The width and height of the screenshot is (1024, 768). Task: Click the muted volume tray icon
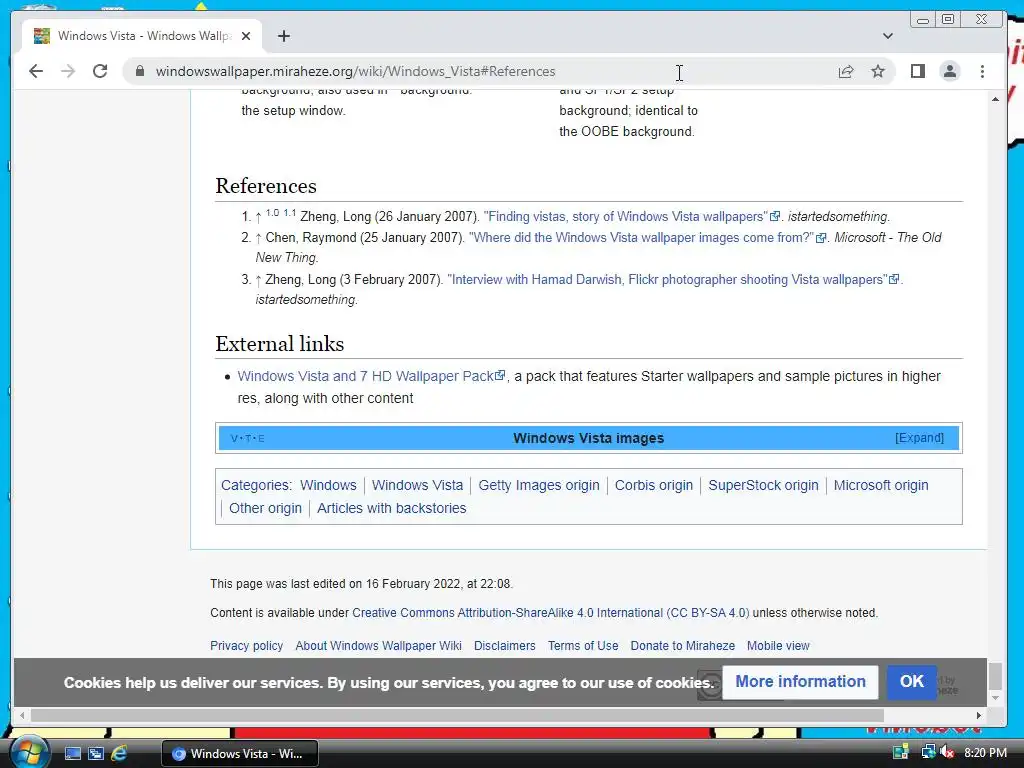[947, 752]
